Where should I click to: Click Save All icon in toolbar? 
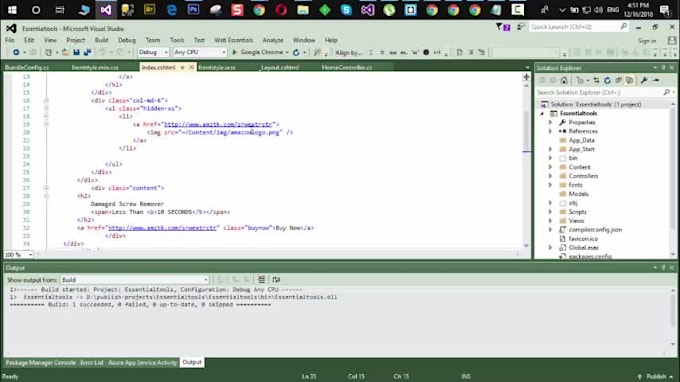point(87,52)
